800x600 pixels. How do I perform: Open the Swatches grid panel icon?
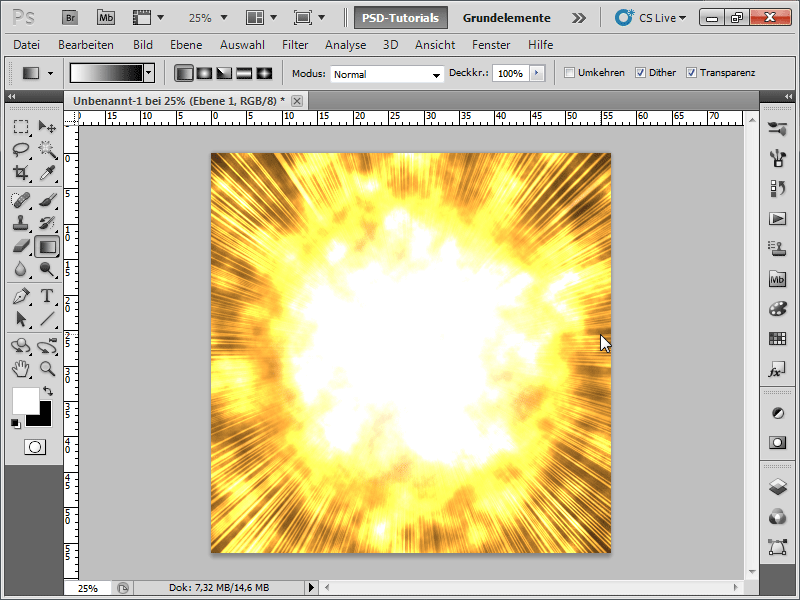[777, 338]
